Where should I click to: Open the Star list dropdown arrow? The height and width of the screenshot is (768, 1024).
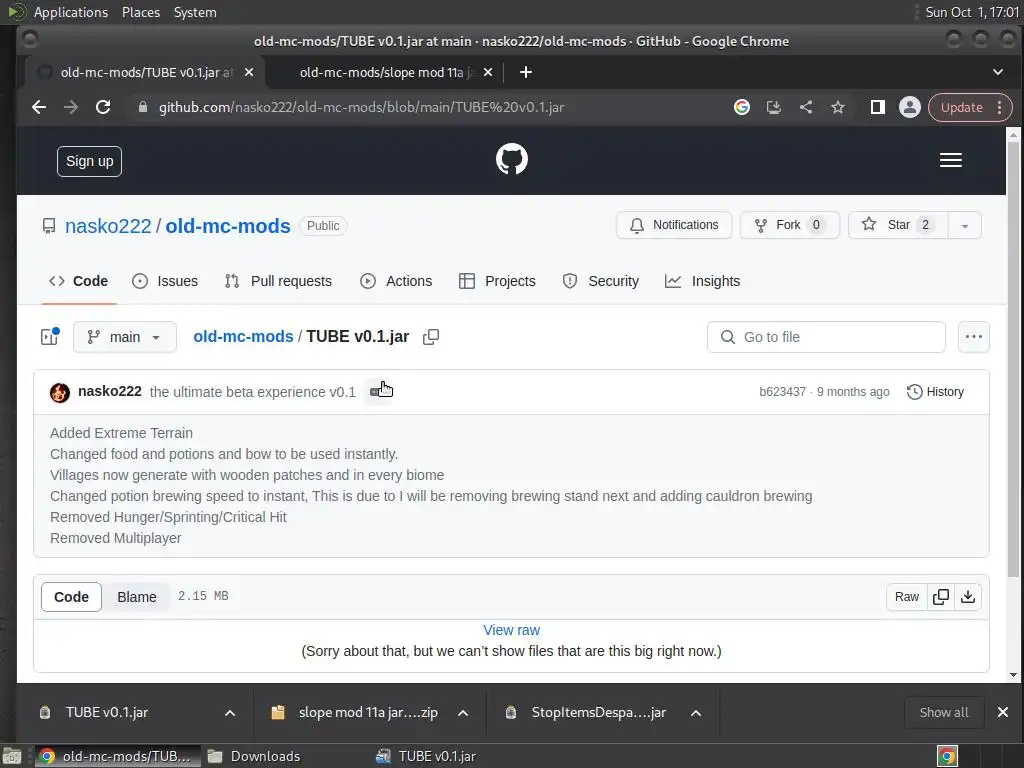coord(965,225)
